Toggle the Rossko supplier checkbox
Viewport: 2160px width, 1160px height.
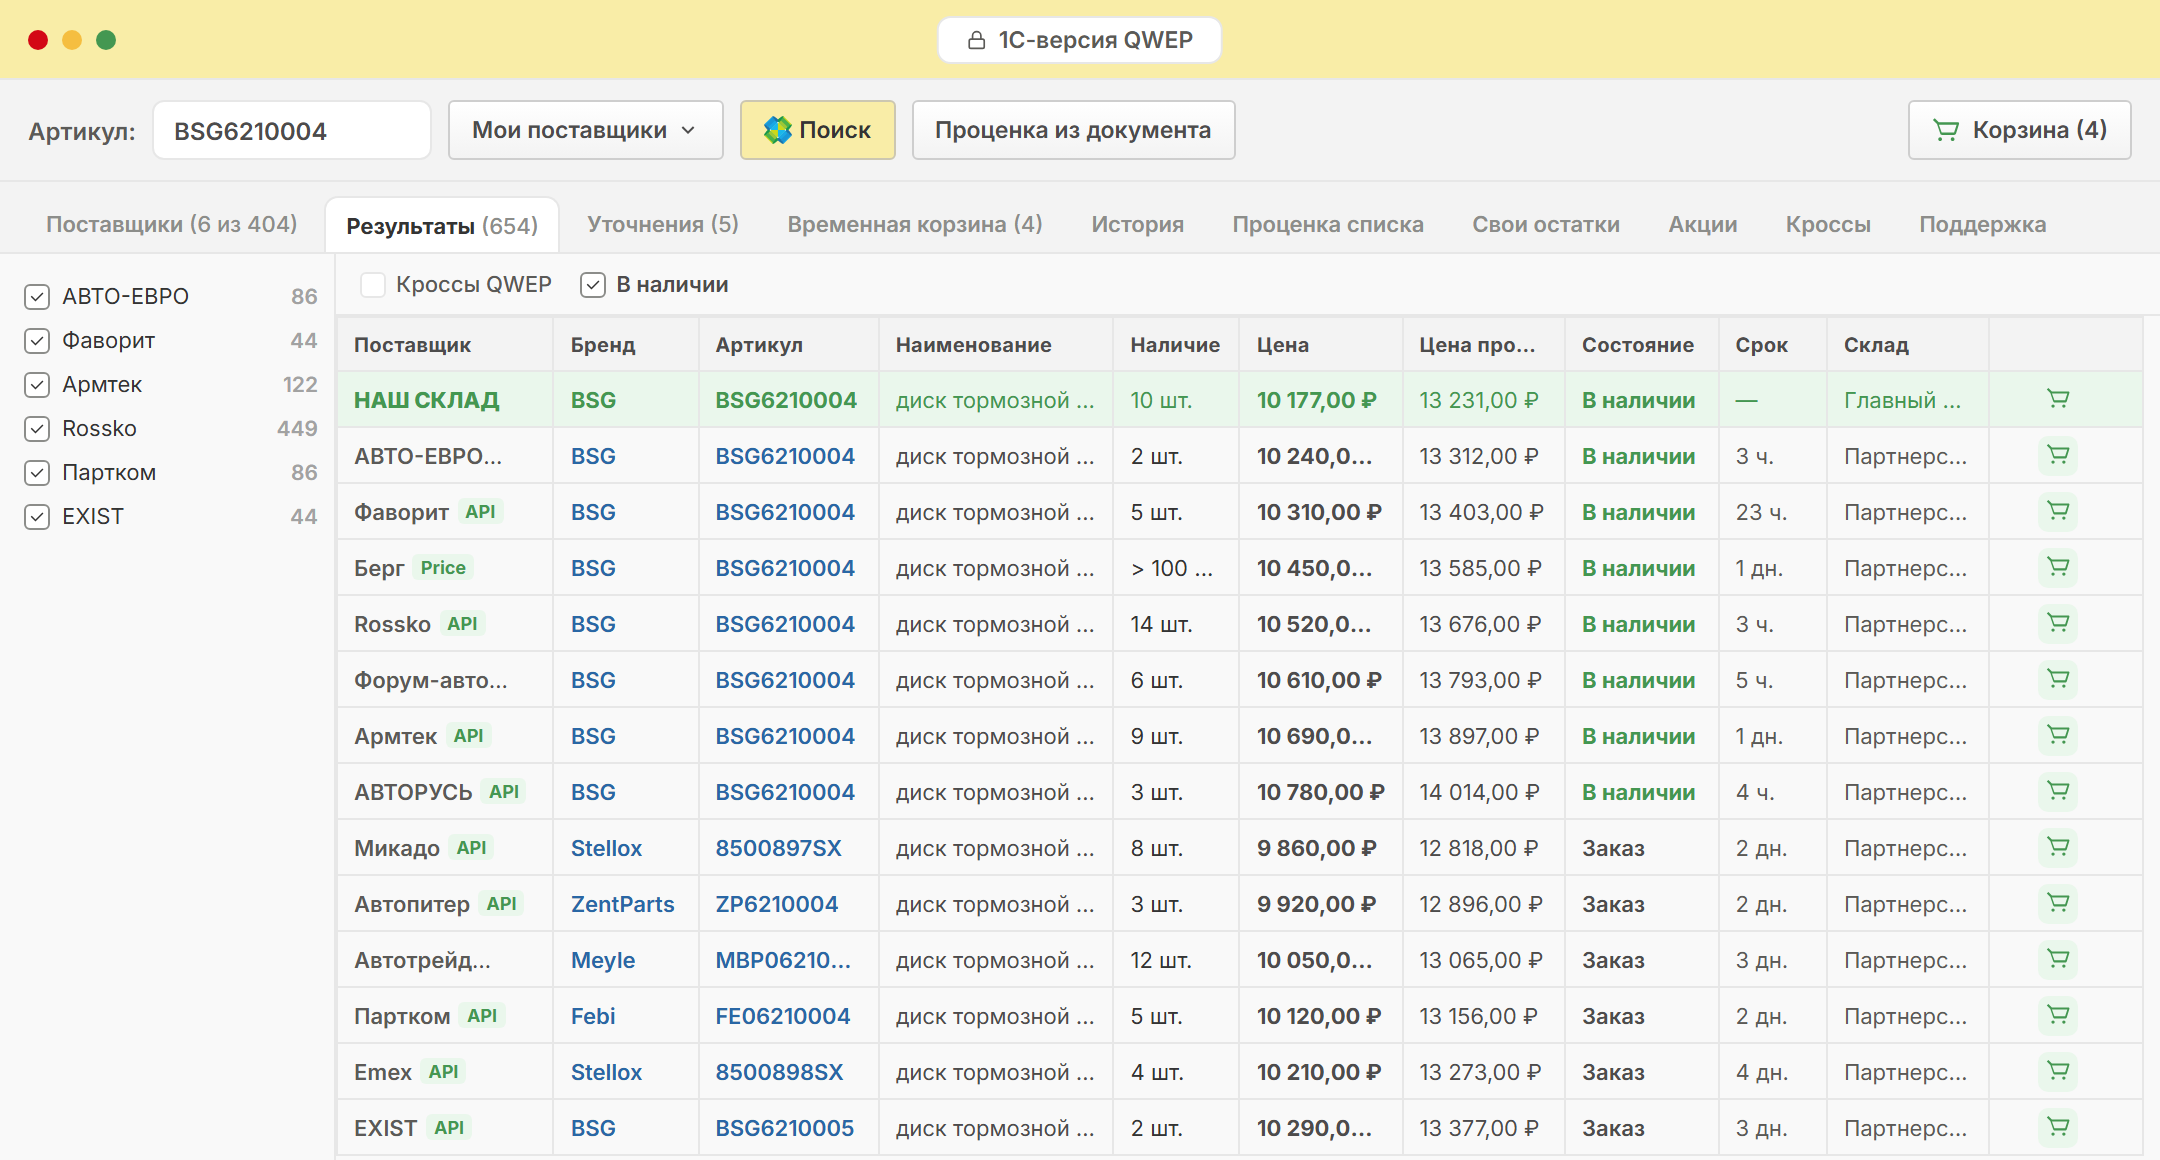pyautogui.click(x=37, y=428)
